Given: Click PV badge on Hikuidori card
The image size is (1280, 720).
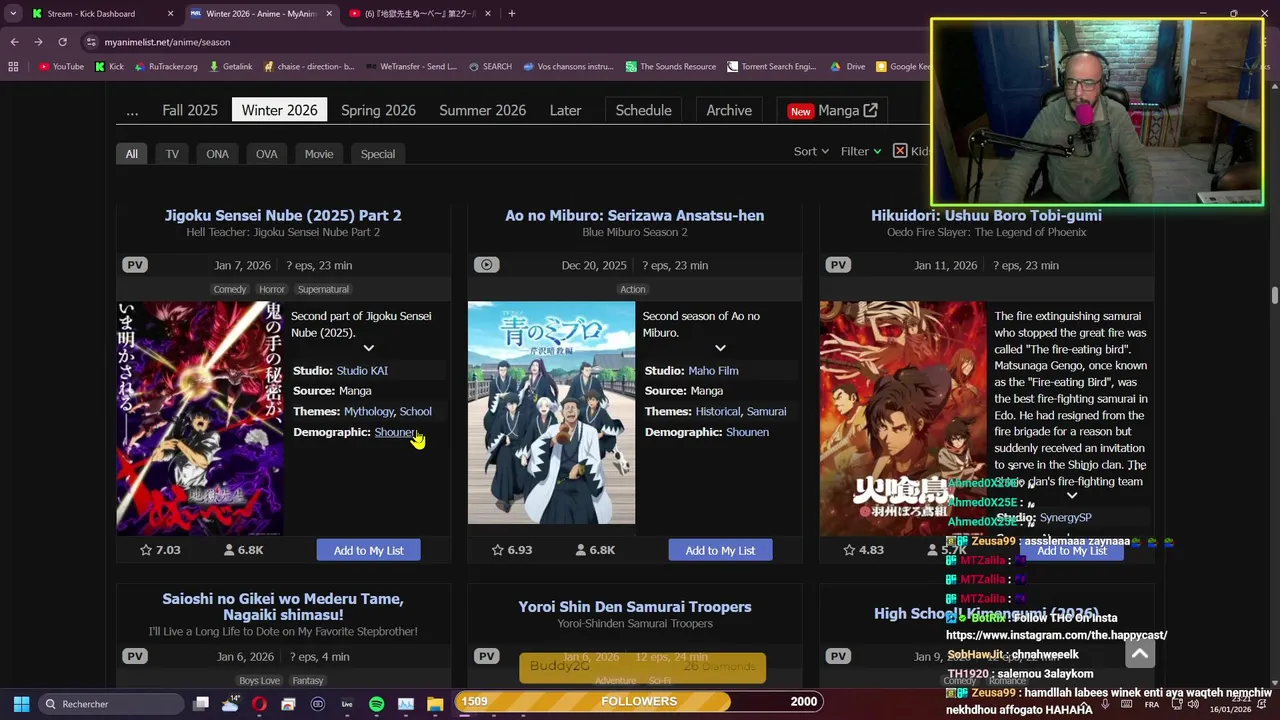Looking at the screenshot, I should [x=838, y=265].
